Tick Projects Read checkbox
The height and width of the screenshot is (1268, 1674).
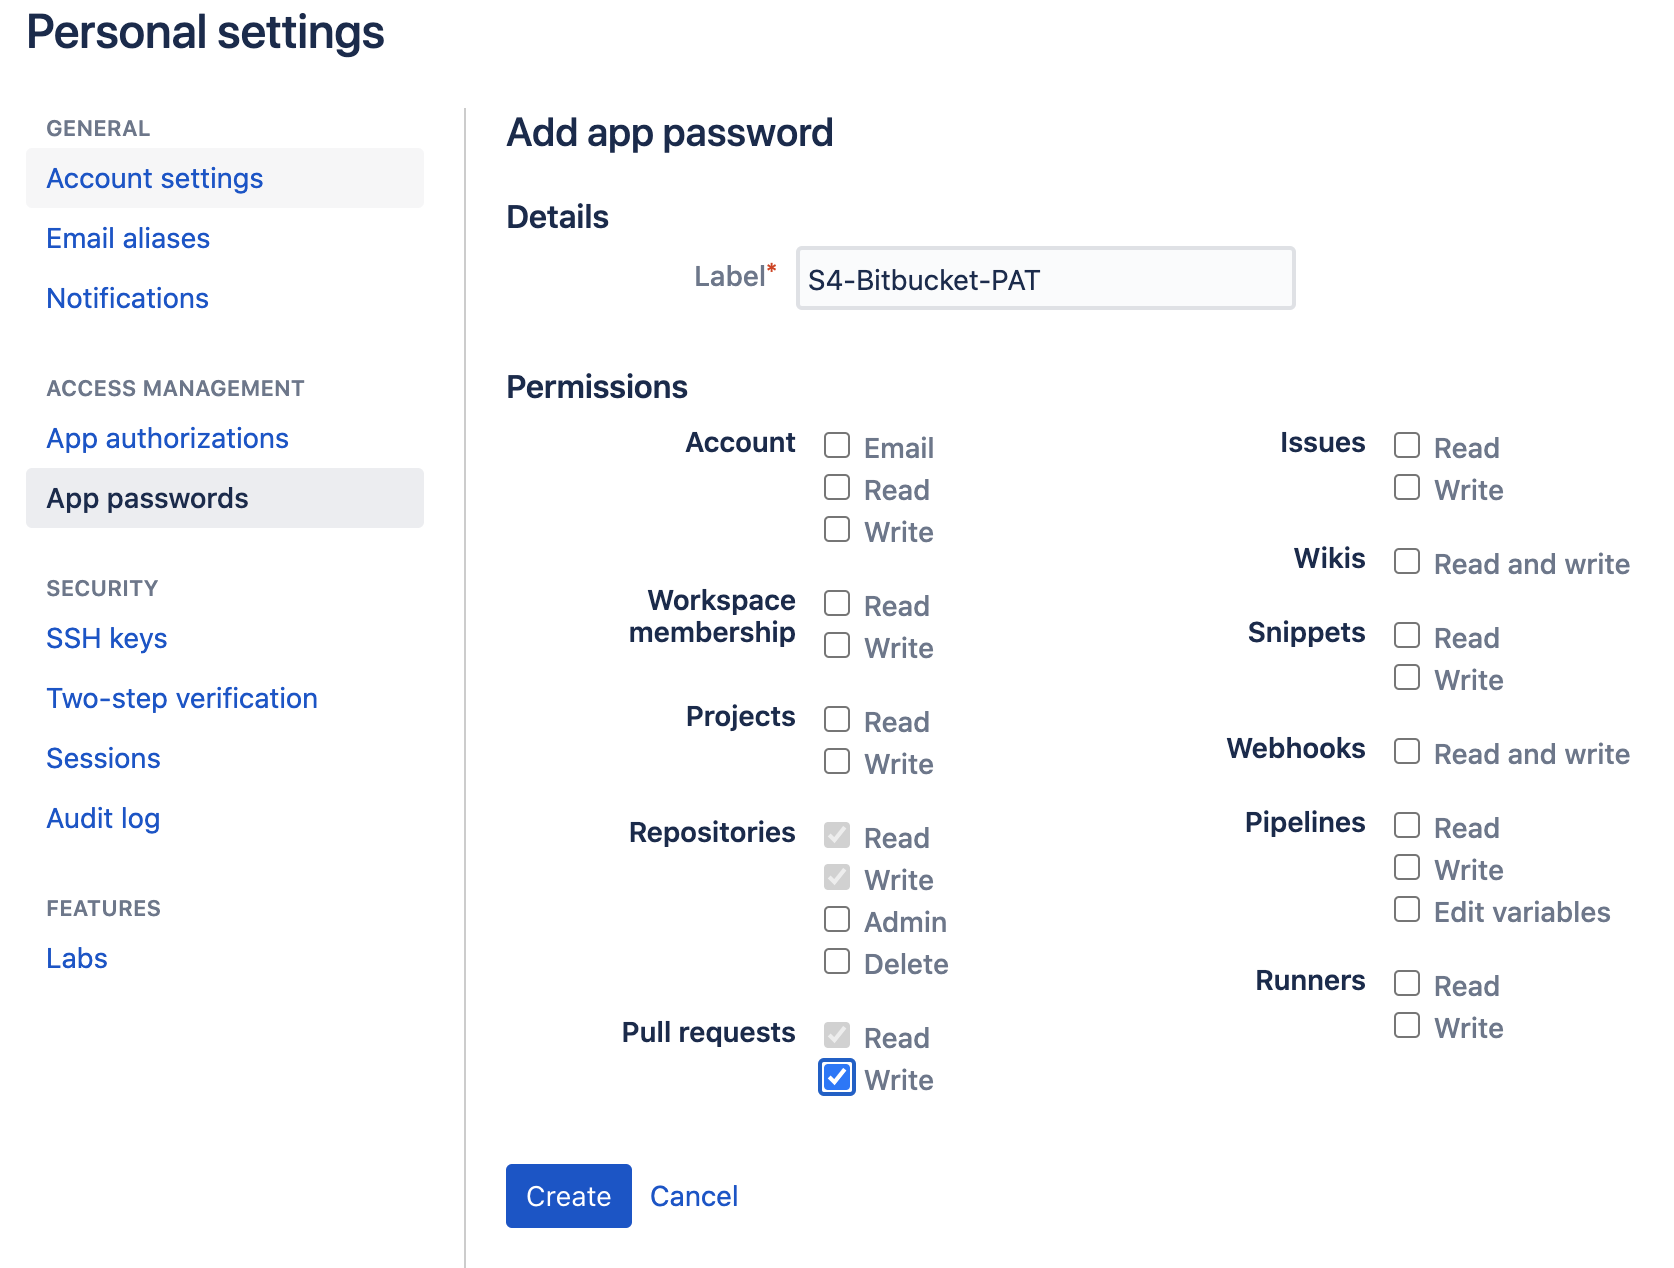tap(837, 719)
